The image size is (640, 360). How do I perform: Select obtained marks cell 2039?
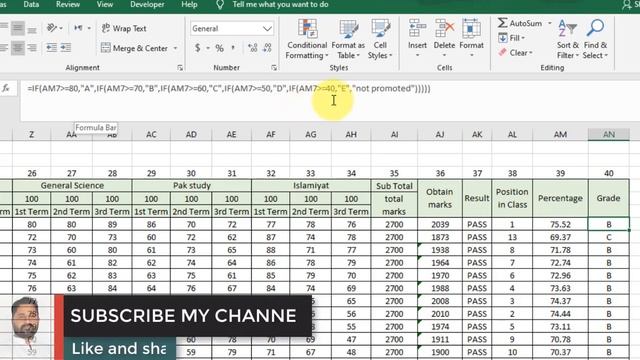coord(440,224)
